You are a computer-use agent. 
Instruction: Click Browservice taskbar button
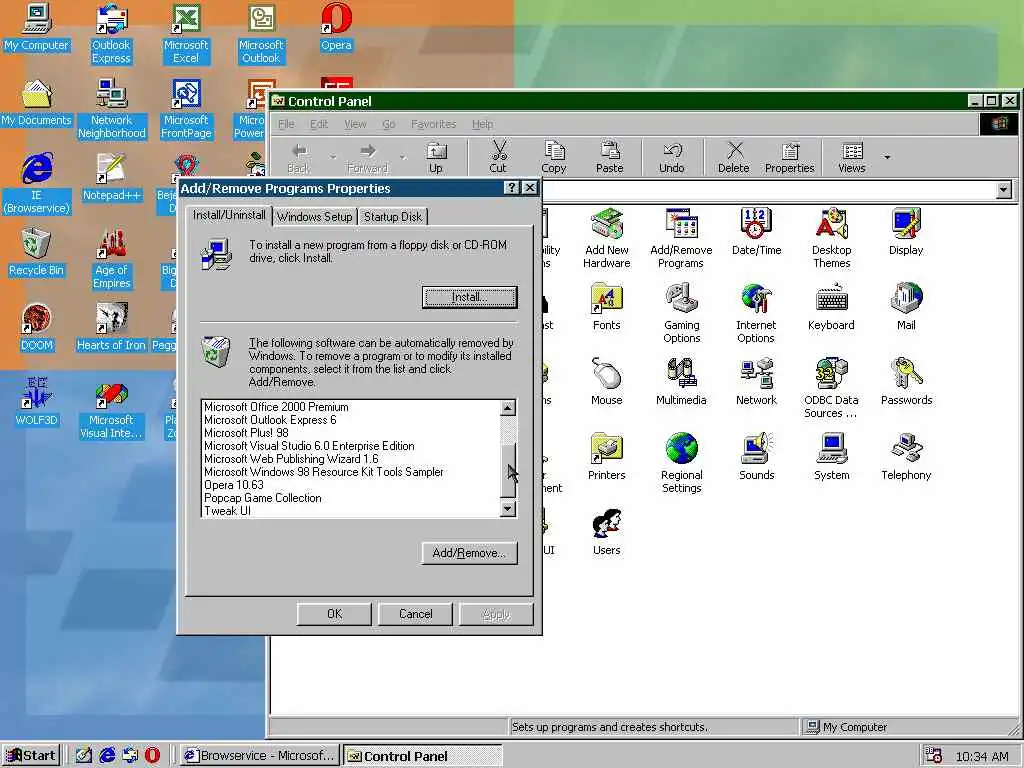click(x=260, y=756)
